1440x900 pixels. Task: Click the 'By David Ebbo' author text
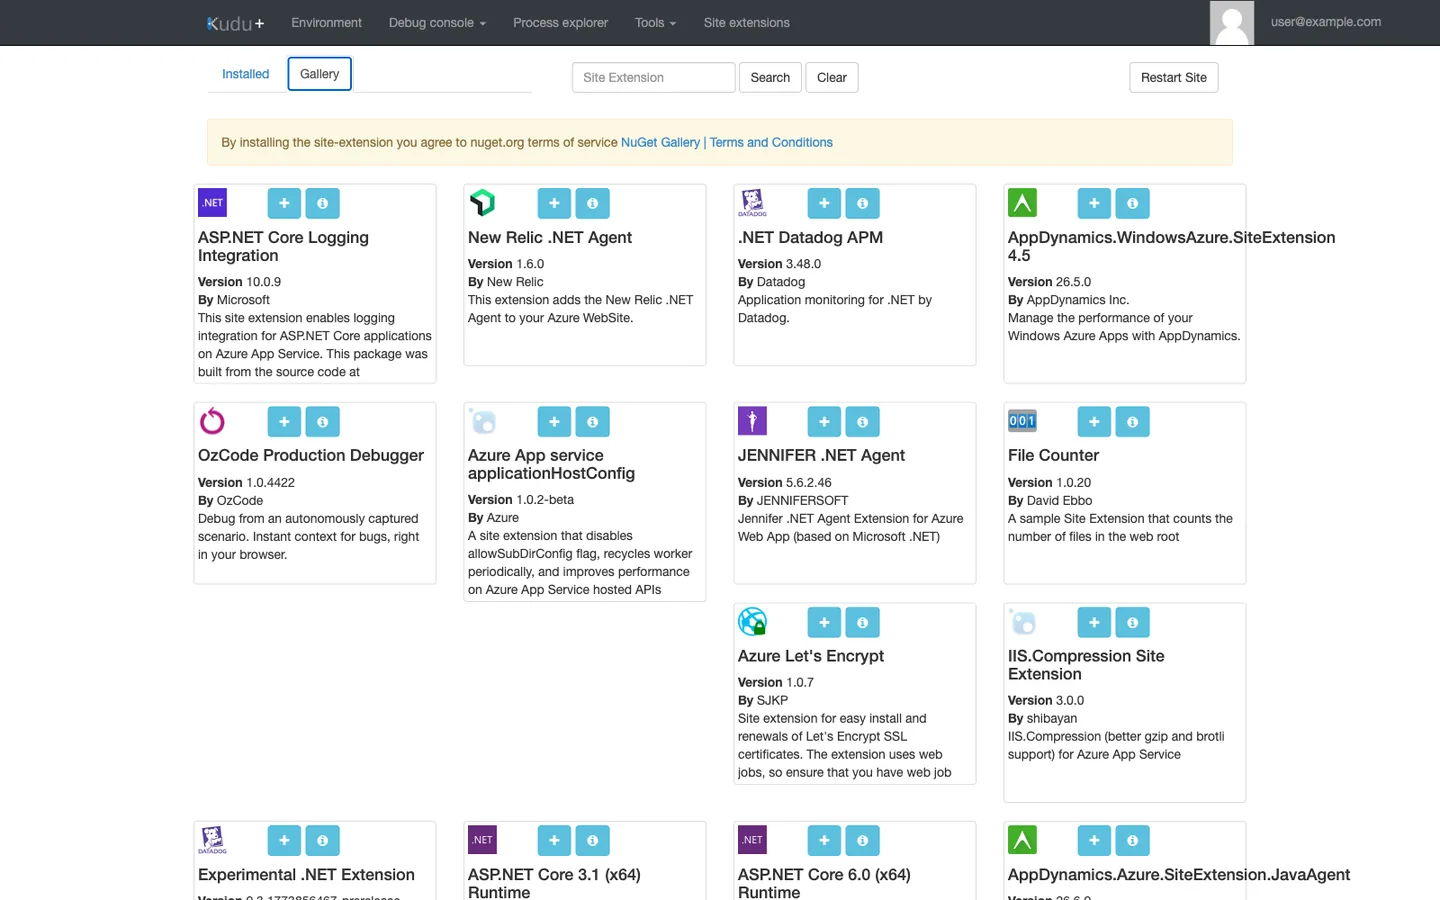pyautogui.click(x=1050, y=500)
